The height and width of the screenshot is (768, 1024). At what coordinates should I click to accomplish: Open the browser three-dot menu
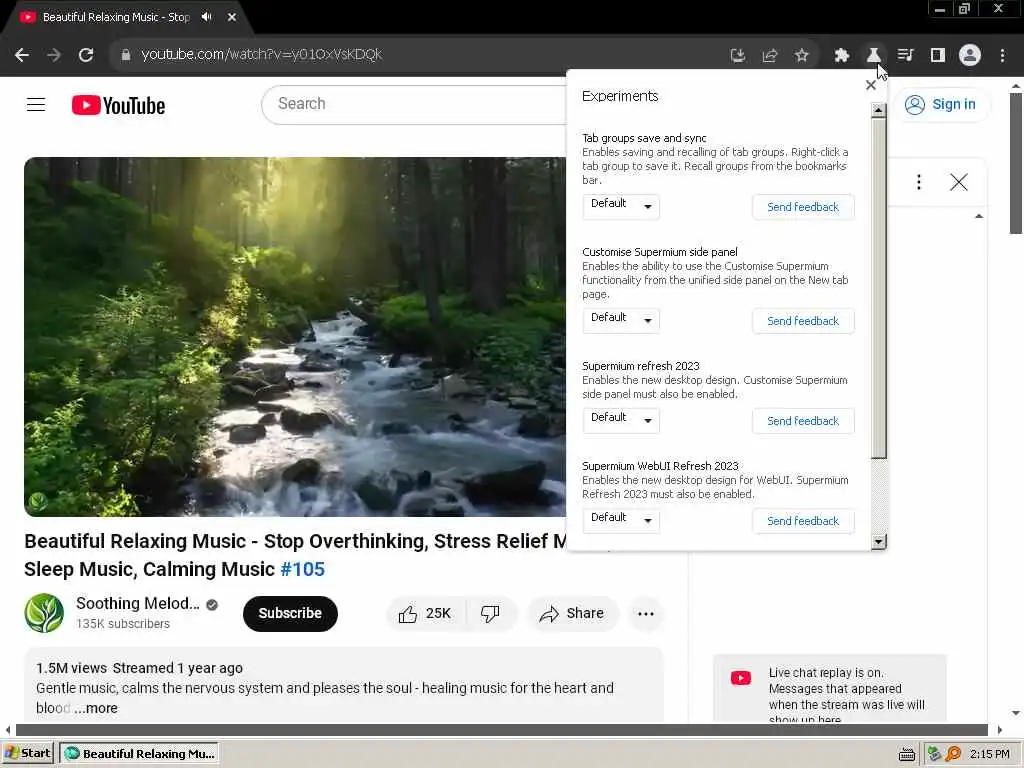pos(1002,56)
